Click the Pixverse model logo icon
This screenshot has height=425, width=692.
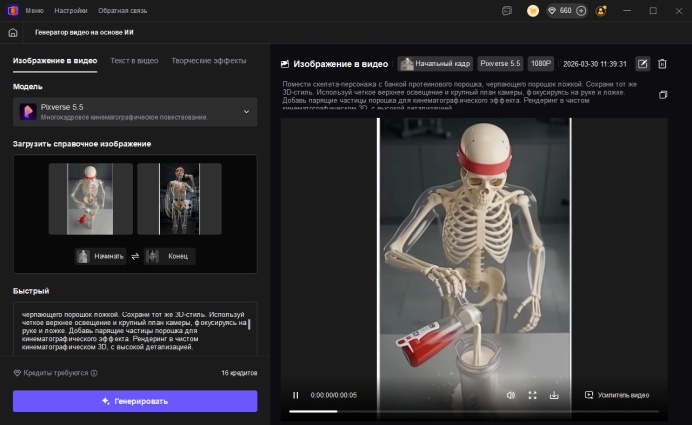pyautogui.click(x=28, y=112)
